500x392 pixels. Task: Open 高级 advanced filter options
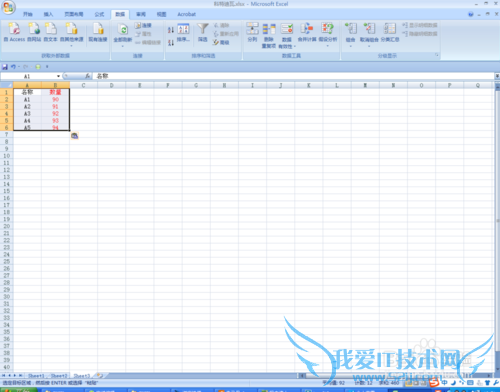click(221, 42)
